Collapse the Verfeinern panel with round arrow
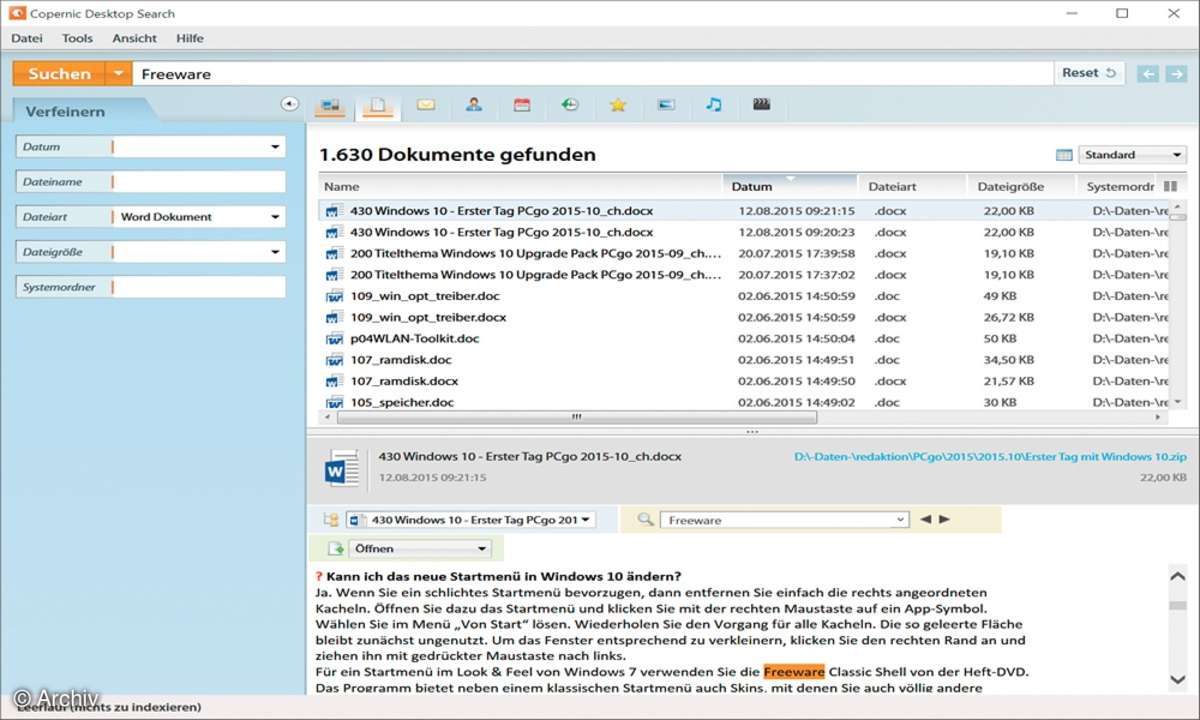Screen dimensions: 1200x720 click(x=290, y=103)
